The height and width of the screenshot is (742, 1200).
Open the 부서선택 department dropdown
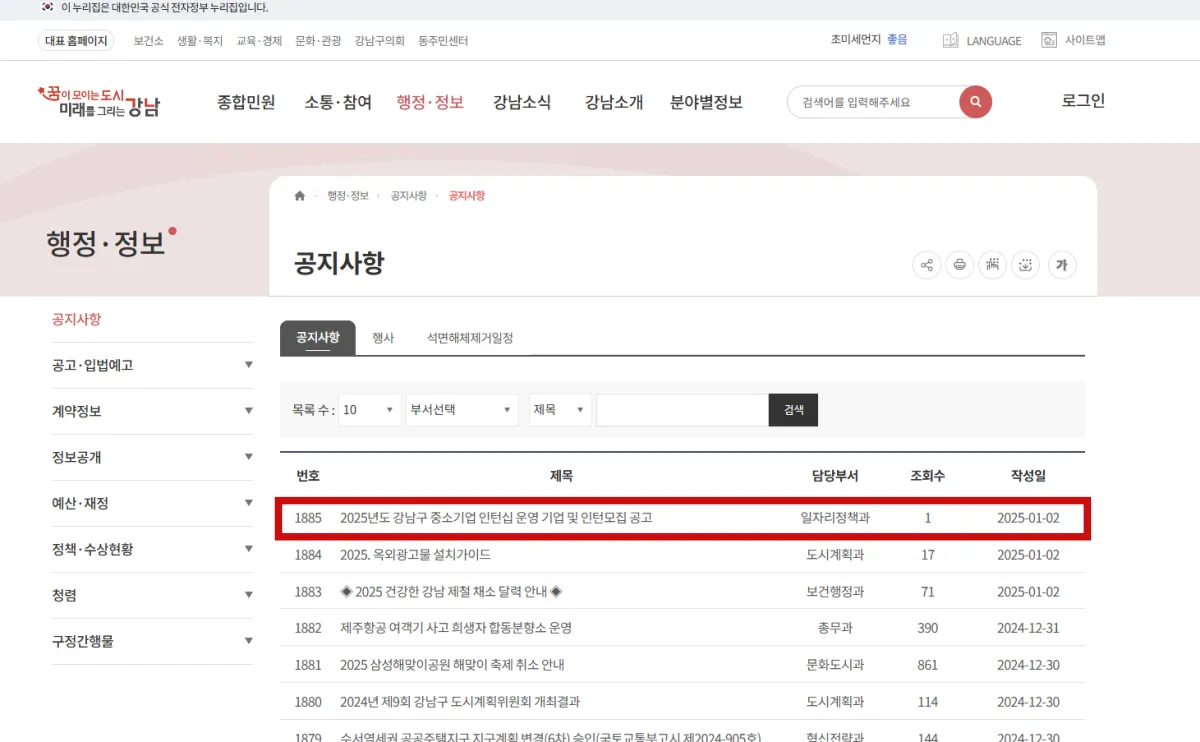click(x=461, y=410)
